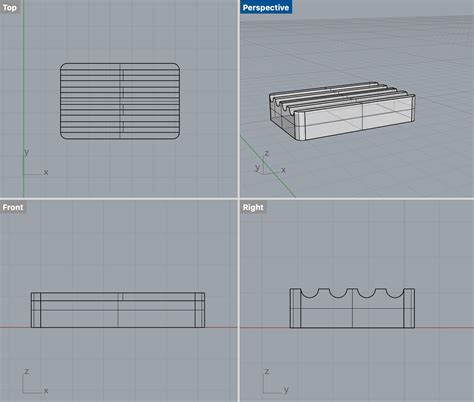Click the z-x axis icon in Front viewport
The image size is (474, 402).
click(35, 381)
